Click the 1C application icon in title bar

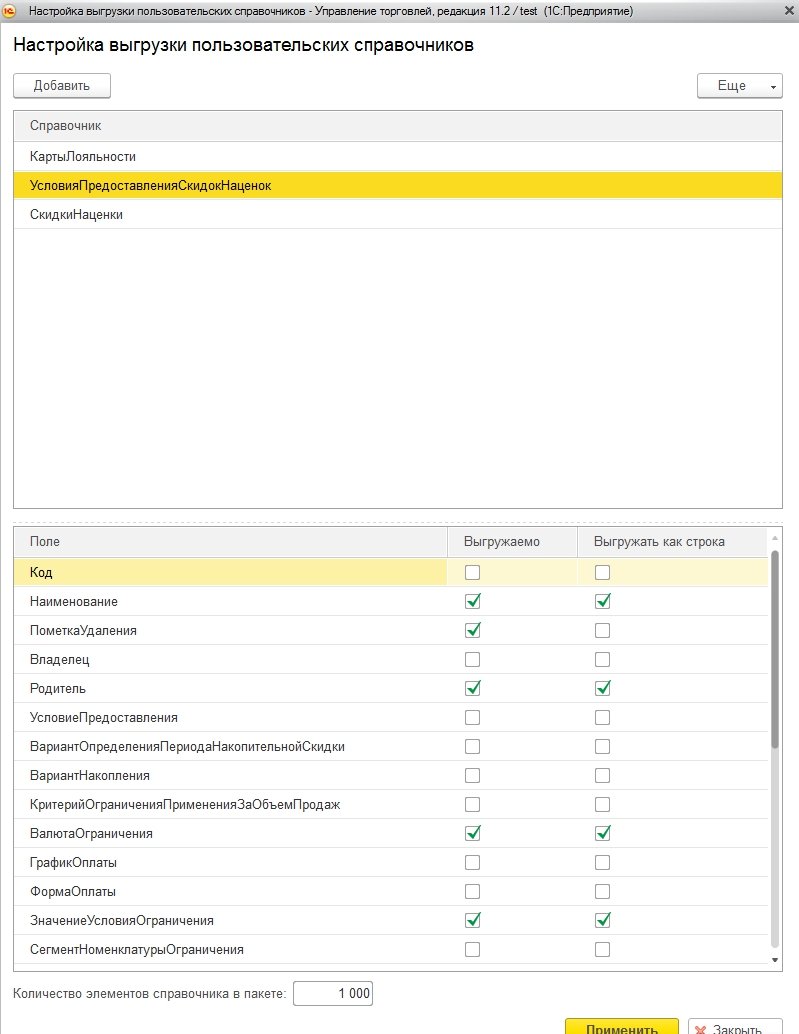pyautogui.click(x=9, y=11)
